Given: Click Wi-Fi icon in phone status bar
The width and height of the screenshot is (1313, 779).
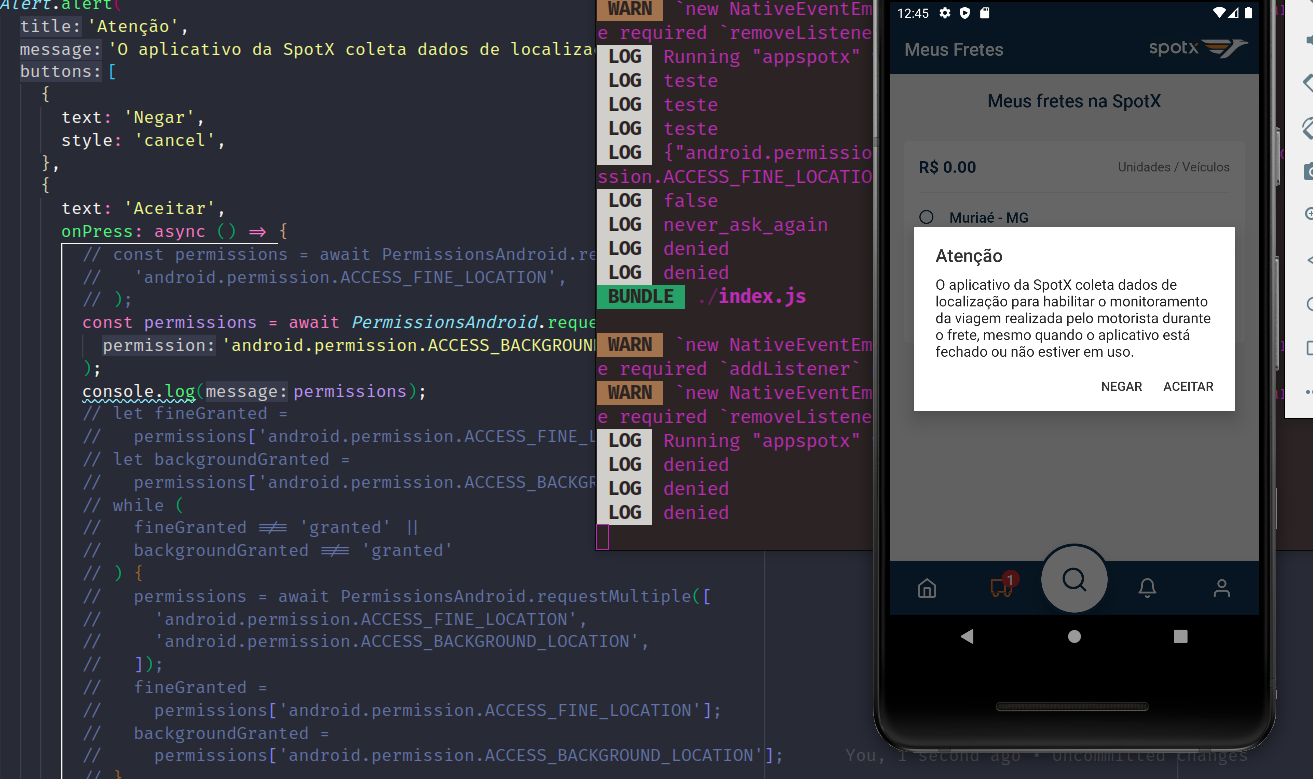Looking at the screenshot, I should click(1219, 13).
